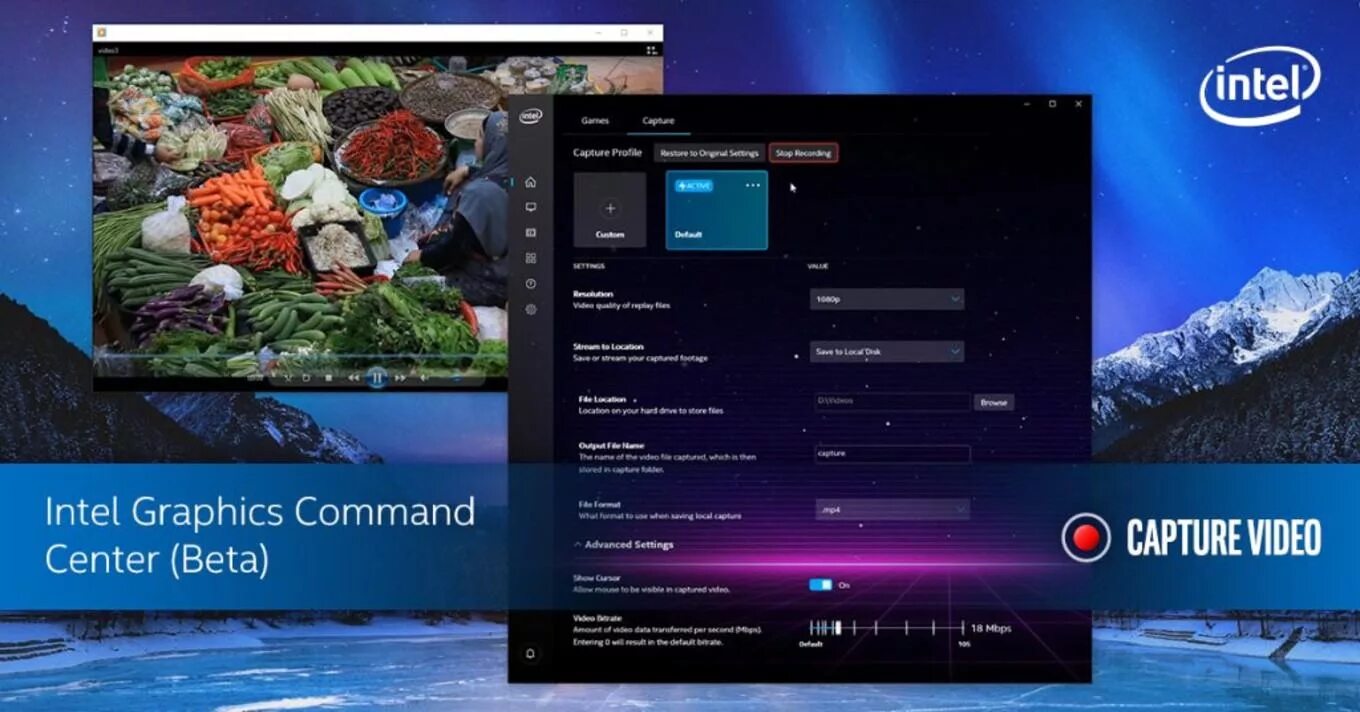
Task: Open the Display section in the sidebar
Action: tap(530, 207)
